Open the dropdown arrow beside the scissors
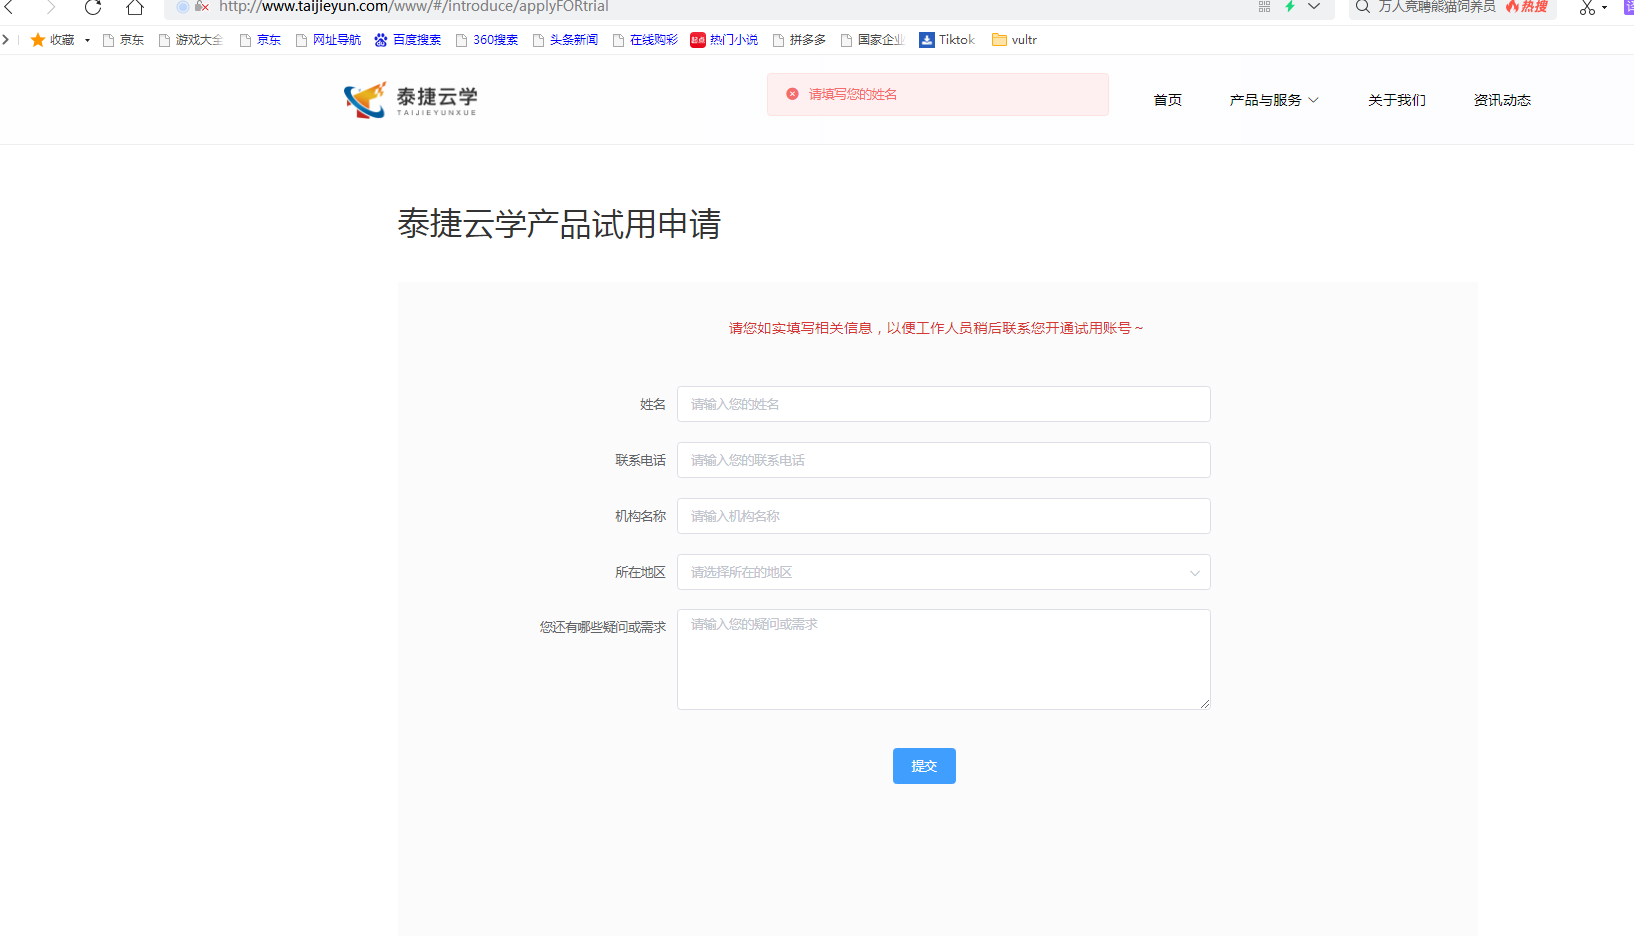The image size is (1634, 936). point(1605,8)
